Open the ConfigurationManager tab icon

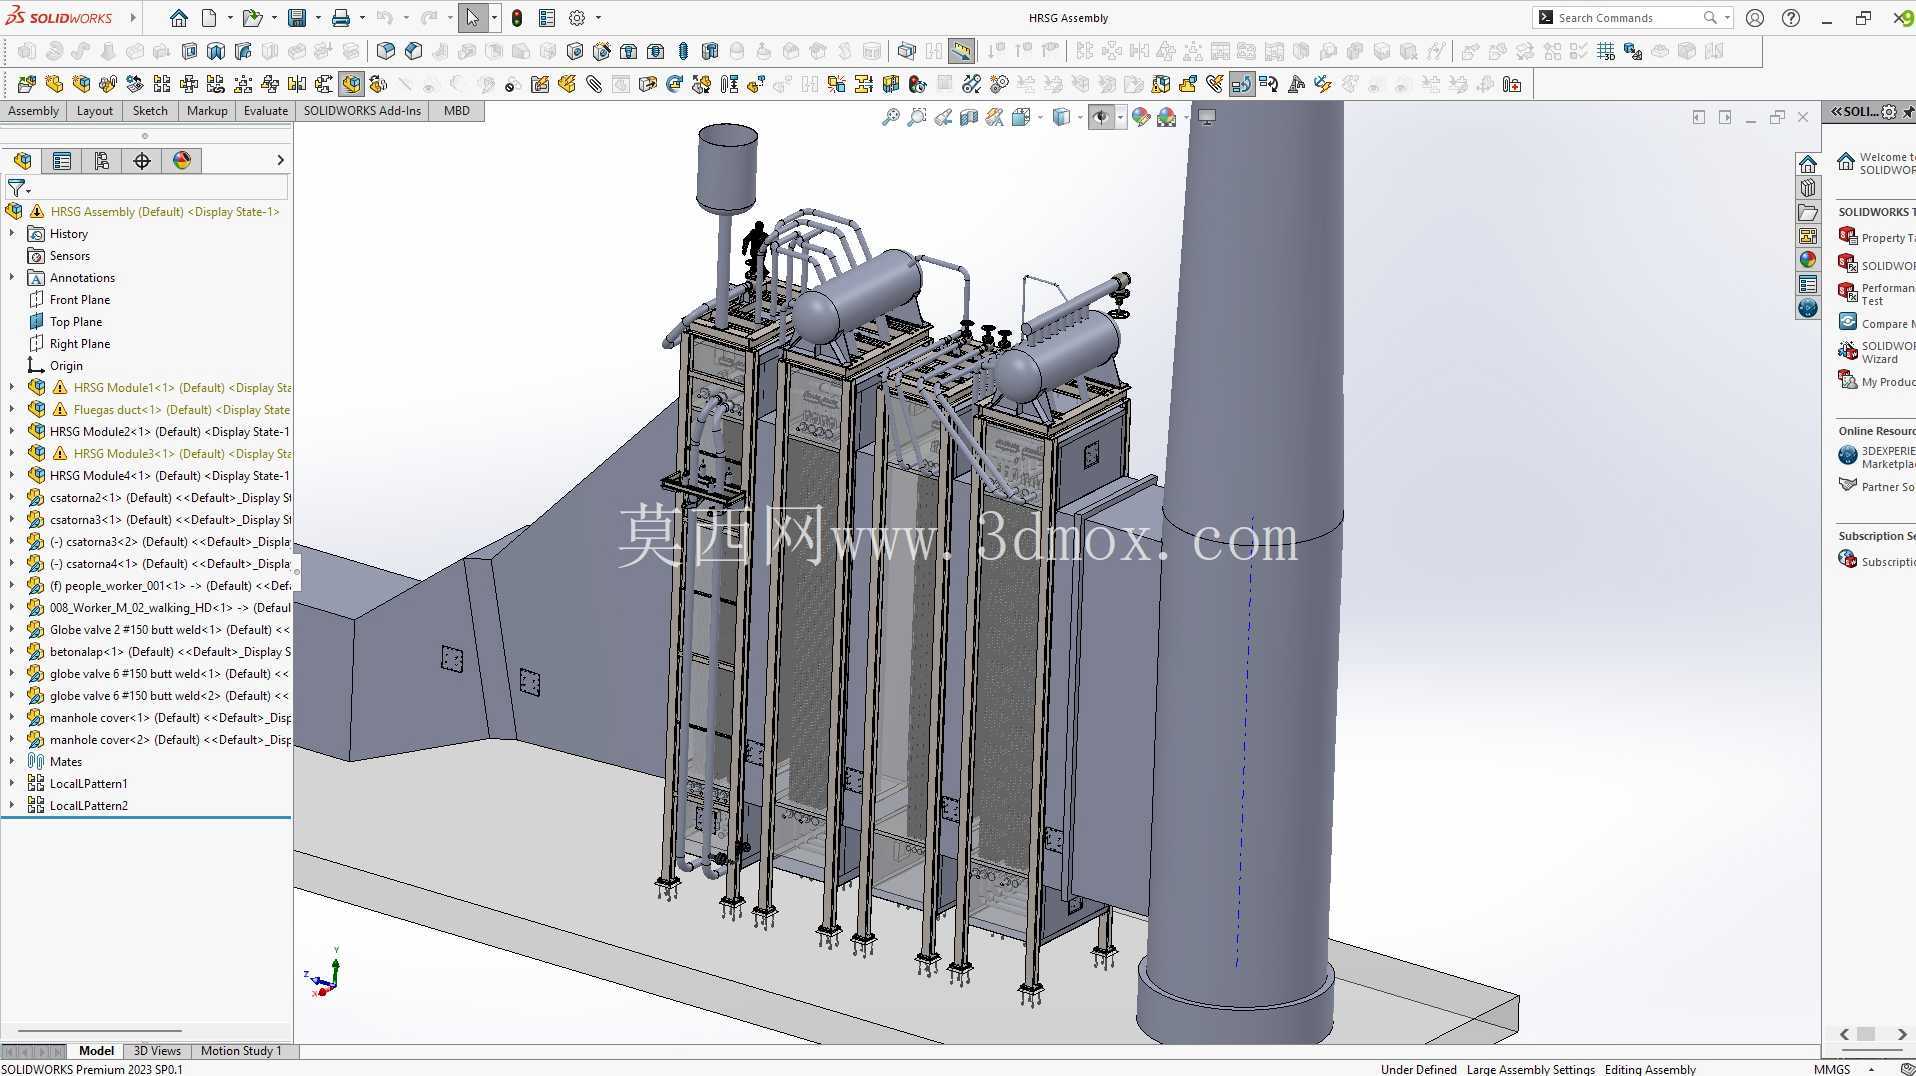click(x=102, y=161)
